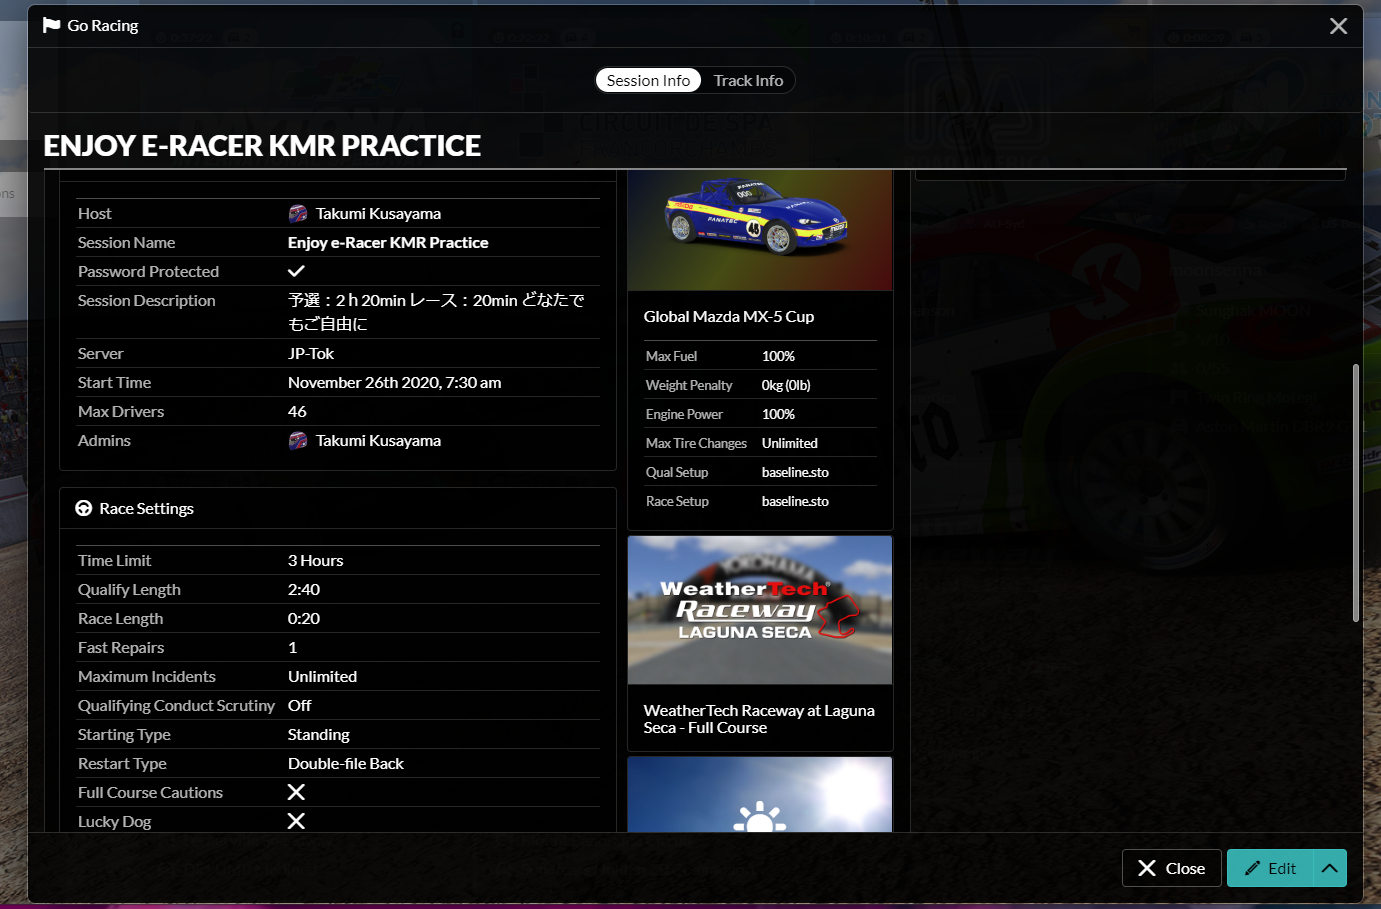Screen dimensions: 1381x909
Task: Click Engine Power value '100%'
Action: pyautogui.click(x=778, y=414)
